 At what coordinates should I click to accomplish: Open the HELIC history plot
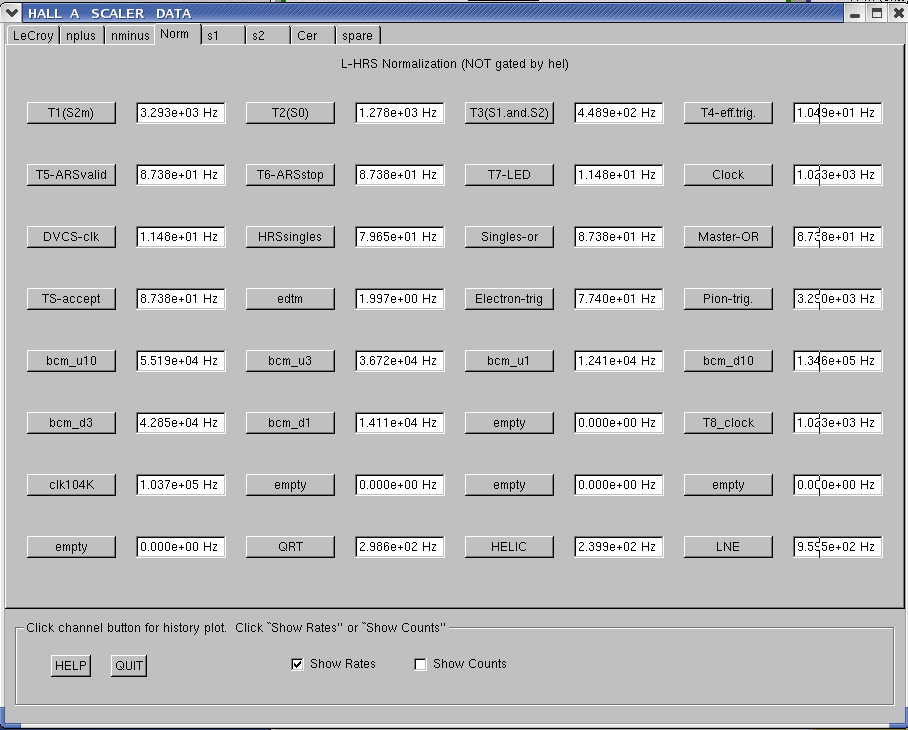pos(509,546)
